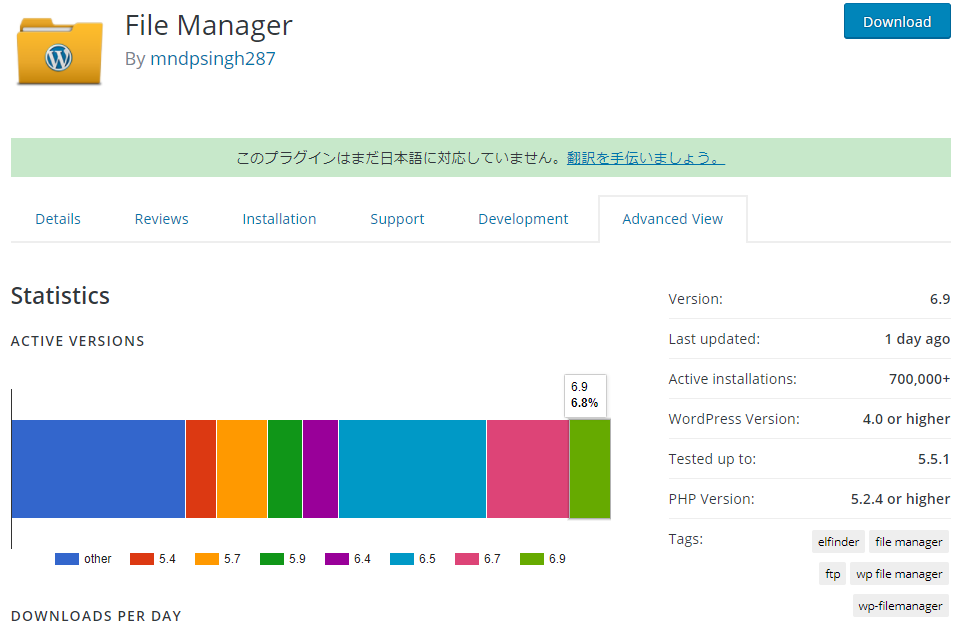This screenshot has height=630, width=961.
Task: Open author link mndpsingh287
Action: click(x=213, y=59)
